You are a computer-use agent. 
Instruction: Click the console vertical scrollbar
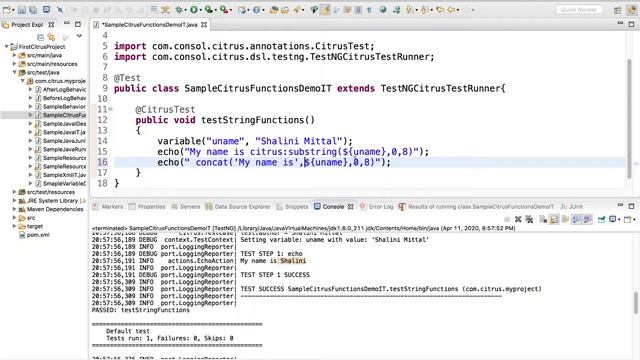tap(636, 303)
